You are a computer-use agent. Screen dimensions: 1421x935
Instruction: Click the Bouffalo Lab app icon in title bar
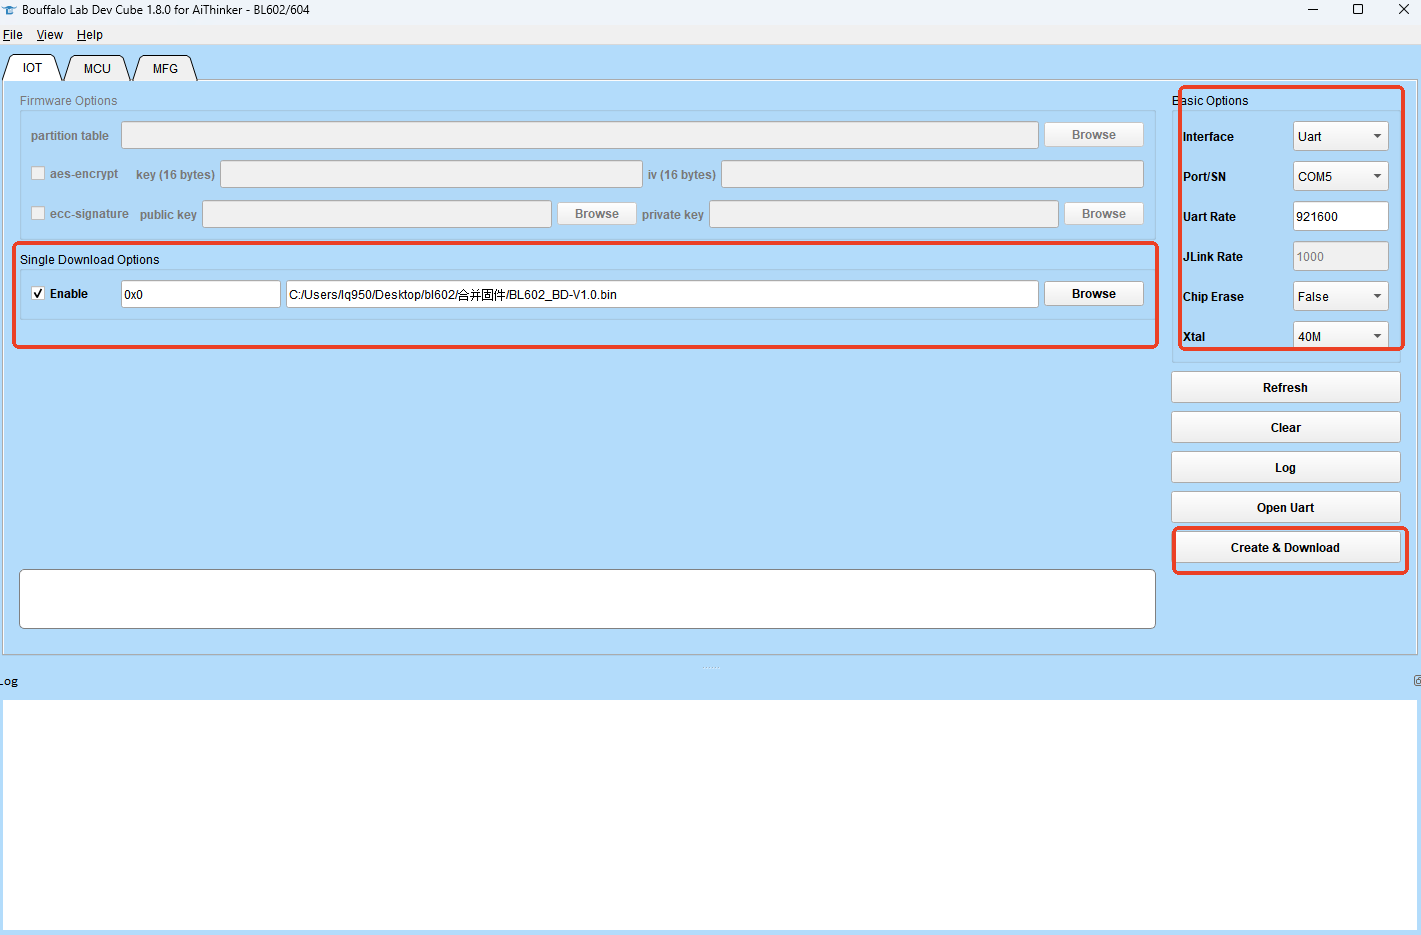(x=9, y=10)
